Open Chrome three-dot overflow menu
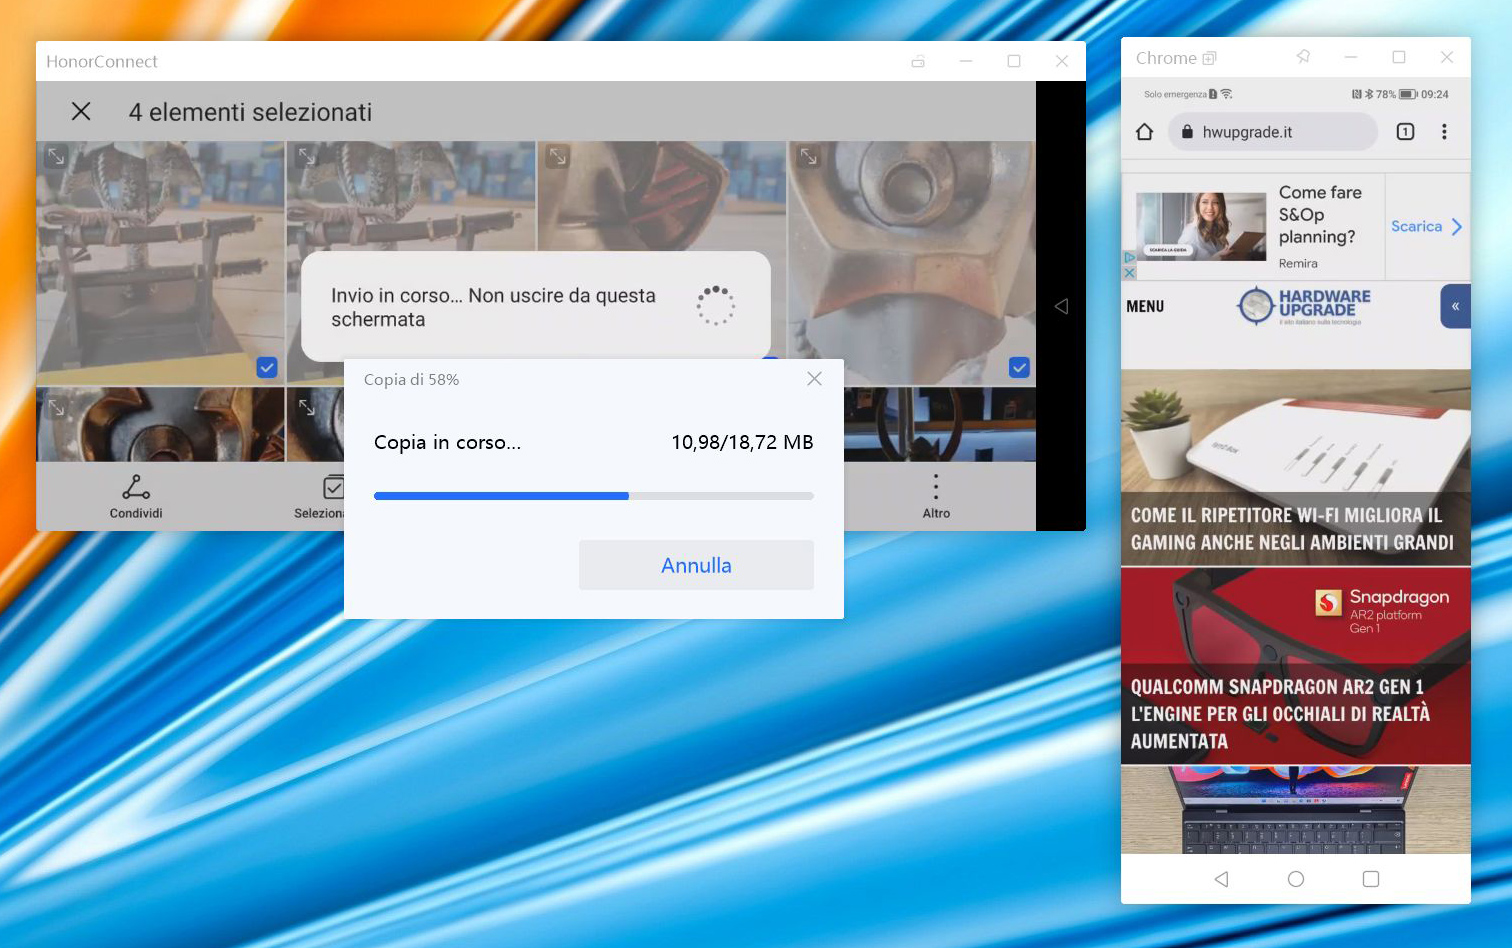 pyautogui.click(x=1444, y=131)
